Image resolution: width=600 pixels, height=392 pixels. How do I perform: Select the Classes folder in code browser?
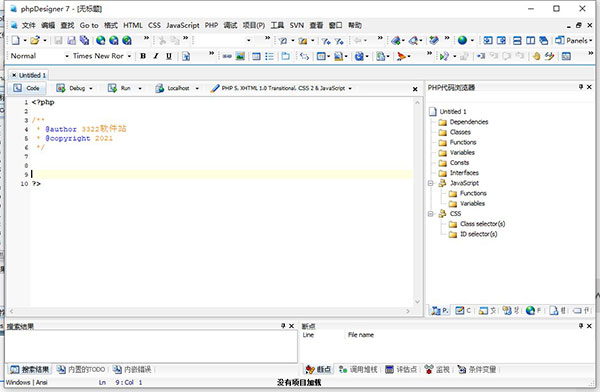pyautogui.click(x=455, y=132)
